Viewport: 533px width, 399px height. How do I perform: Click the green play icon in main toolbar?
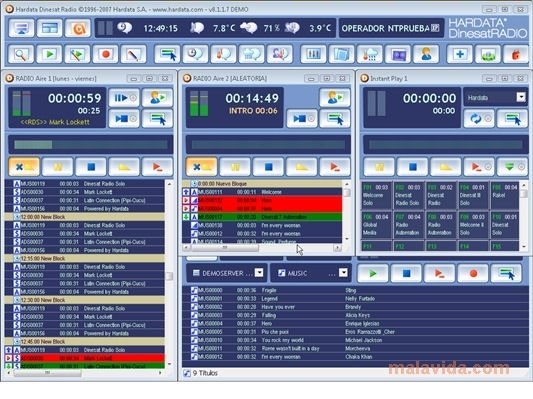point(49,54)
